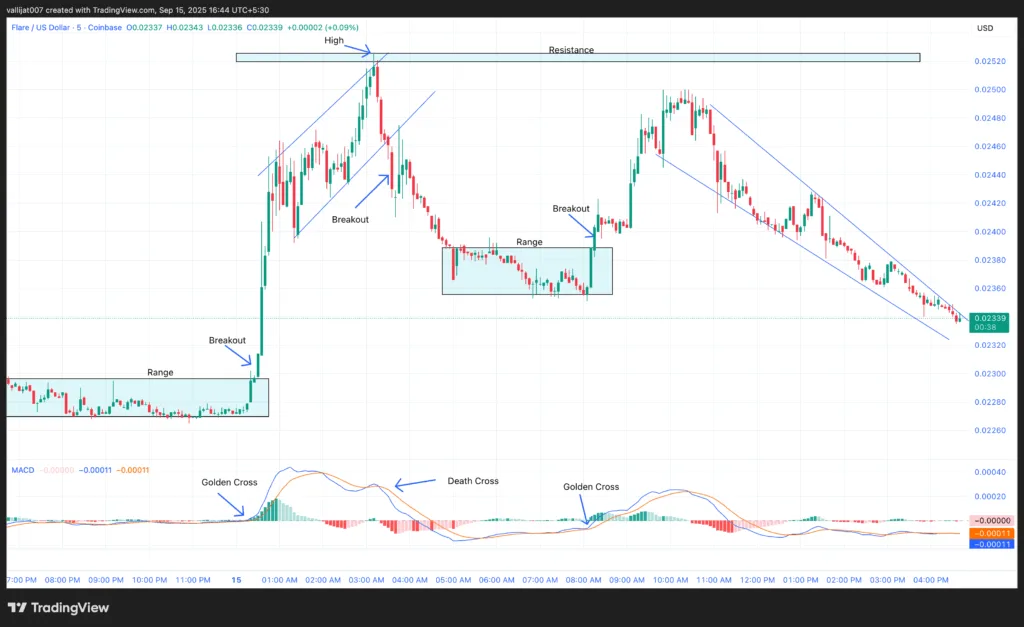The image size is (1024, 627).
Task: Click price axis label 0.02280
Action: click(990, 402)
